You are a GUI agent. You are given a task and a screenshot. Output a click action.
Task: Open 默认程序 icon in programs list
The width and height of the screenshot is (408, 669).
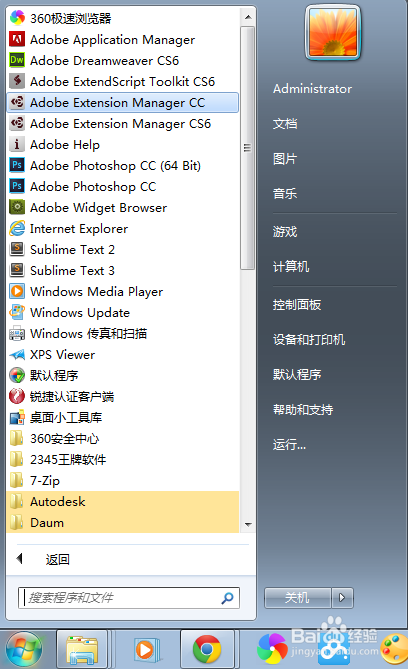click(x=17, y=375)
